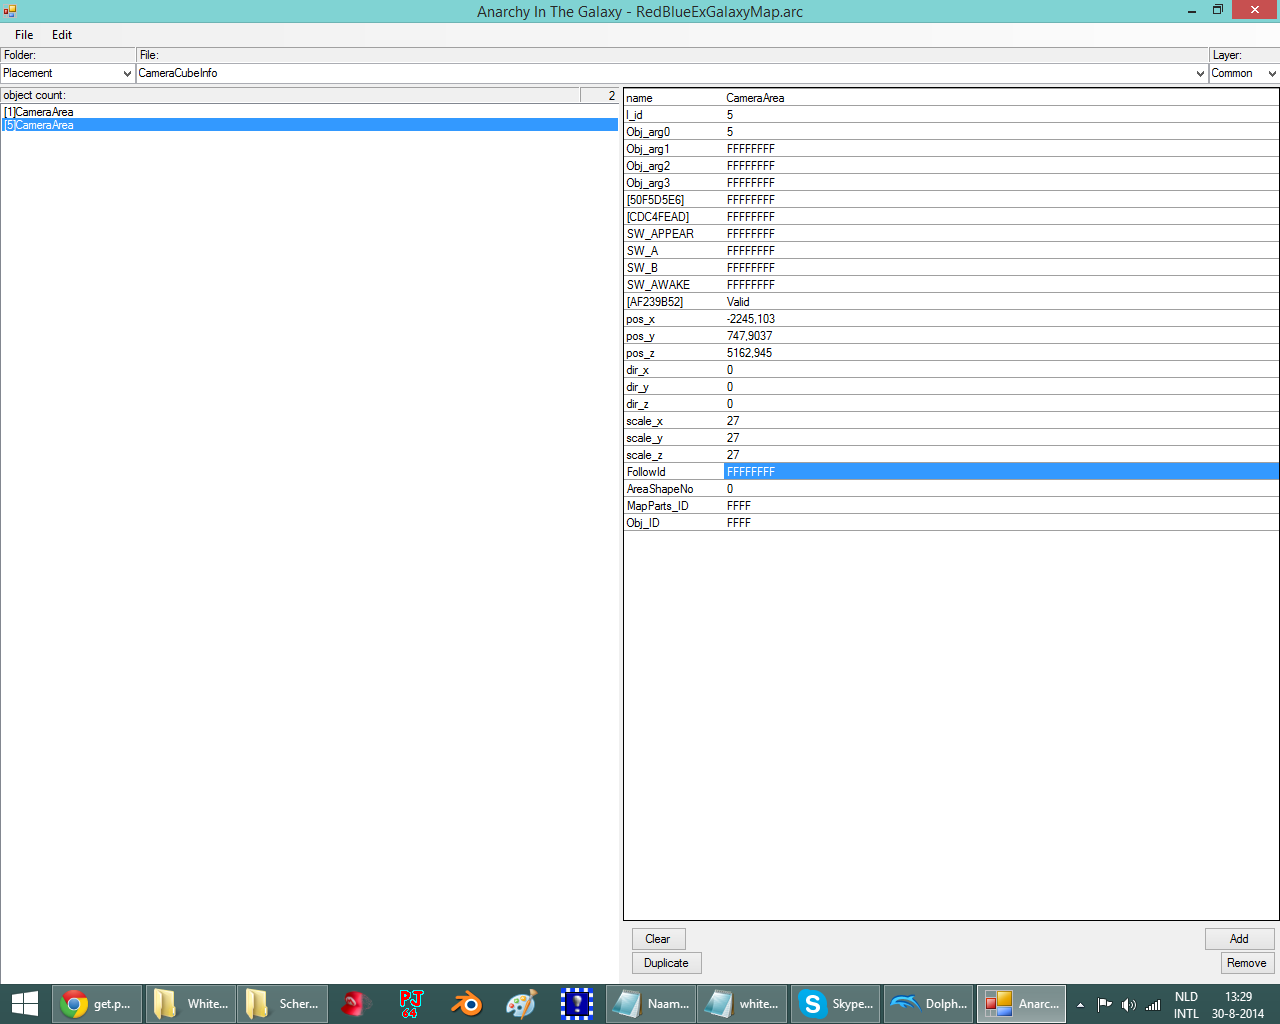Click the volume speaker icon in system tray
The image size is (1280, 1024).
(x=1129, y=1005)
